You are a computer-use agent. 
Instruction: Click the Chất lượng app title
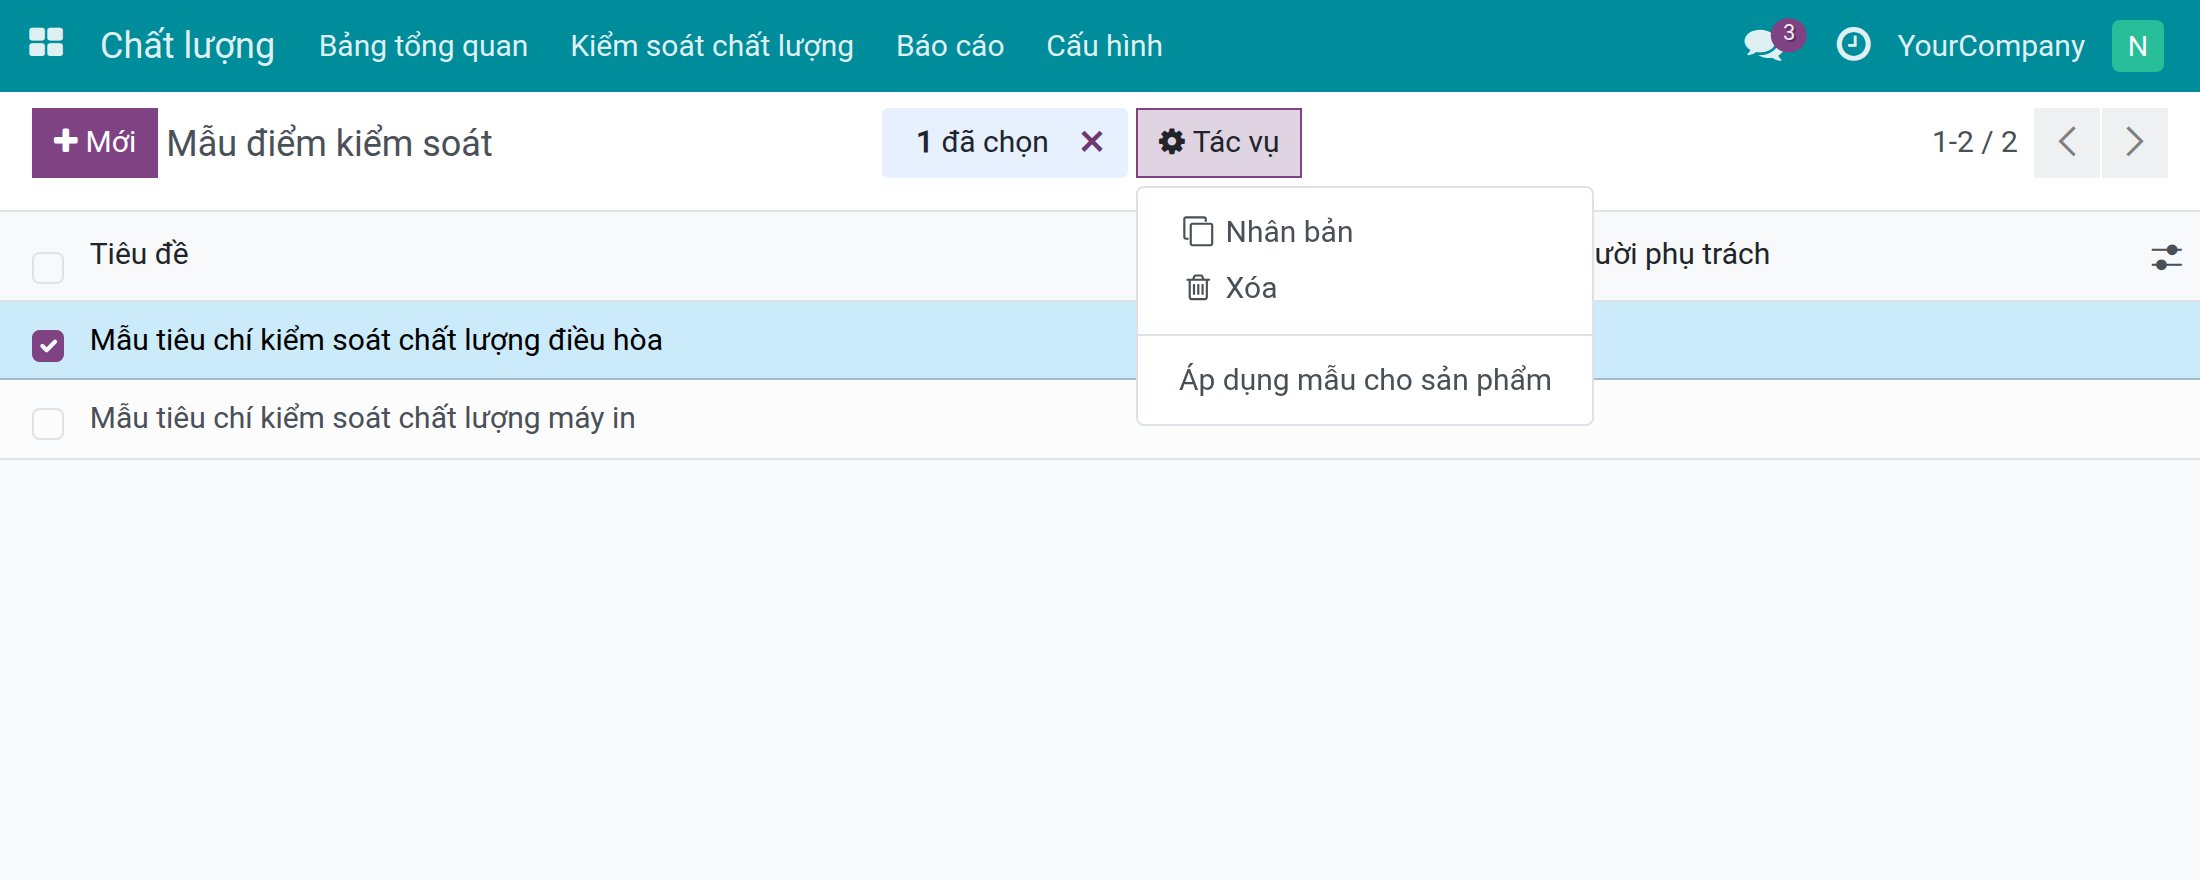coord(187,46)
